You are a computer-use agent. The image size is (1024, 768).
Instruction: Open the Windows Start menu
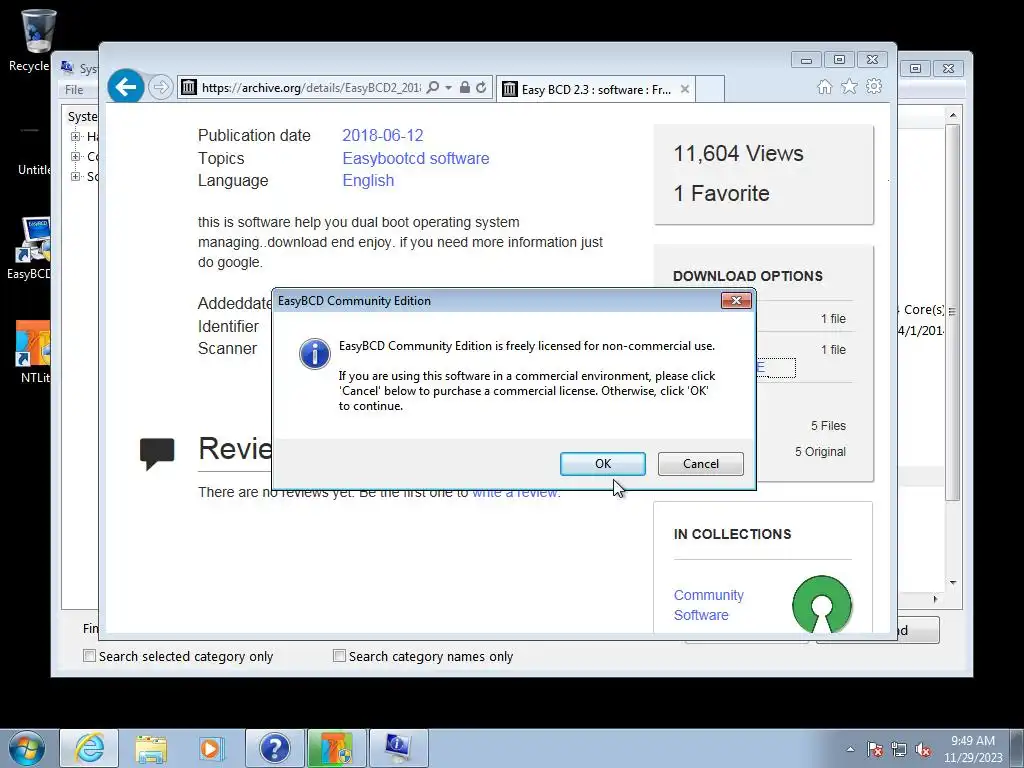point(26,748)
